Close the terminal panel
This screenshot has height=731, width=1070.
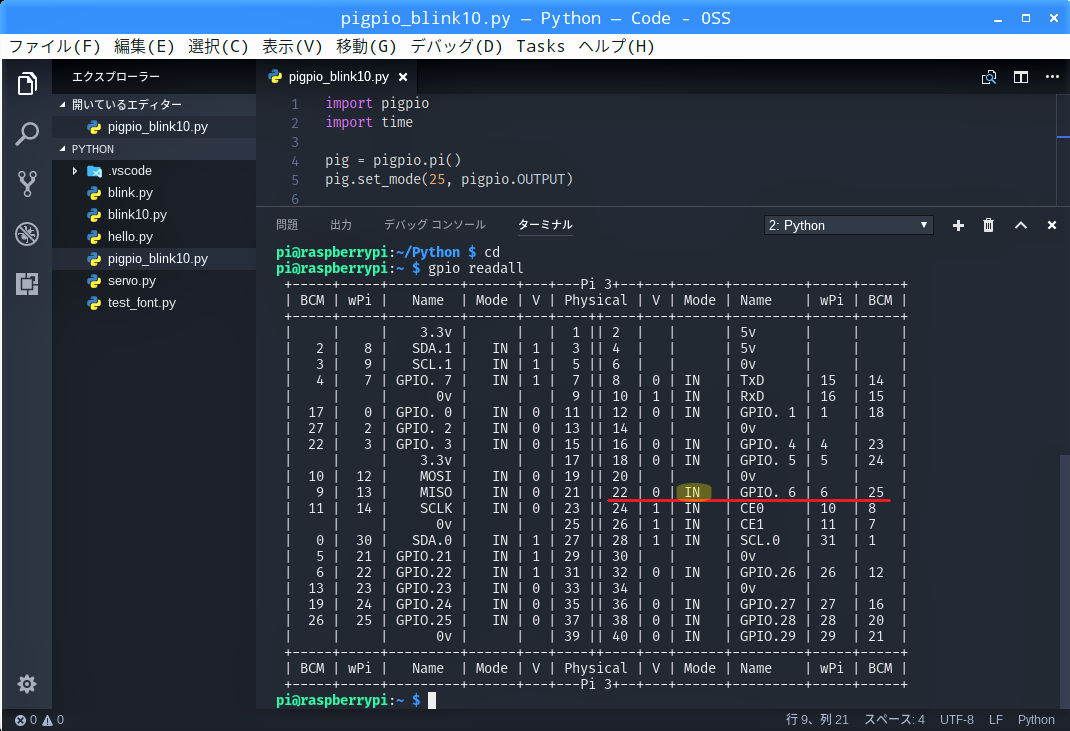tap(1052, 225)
